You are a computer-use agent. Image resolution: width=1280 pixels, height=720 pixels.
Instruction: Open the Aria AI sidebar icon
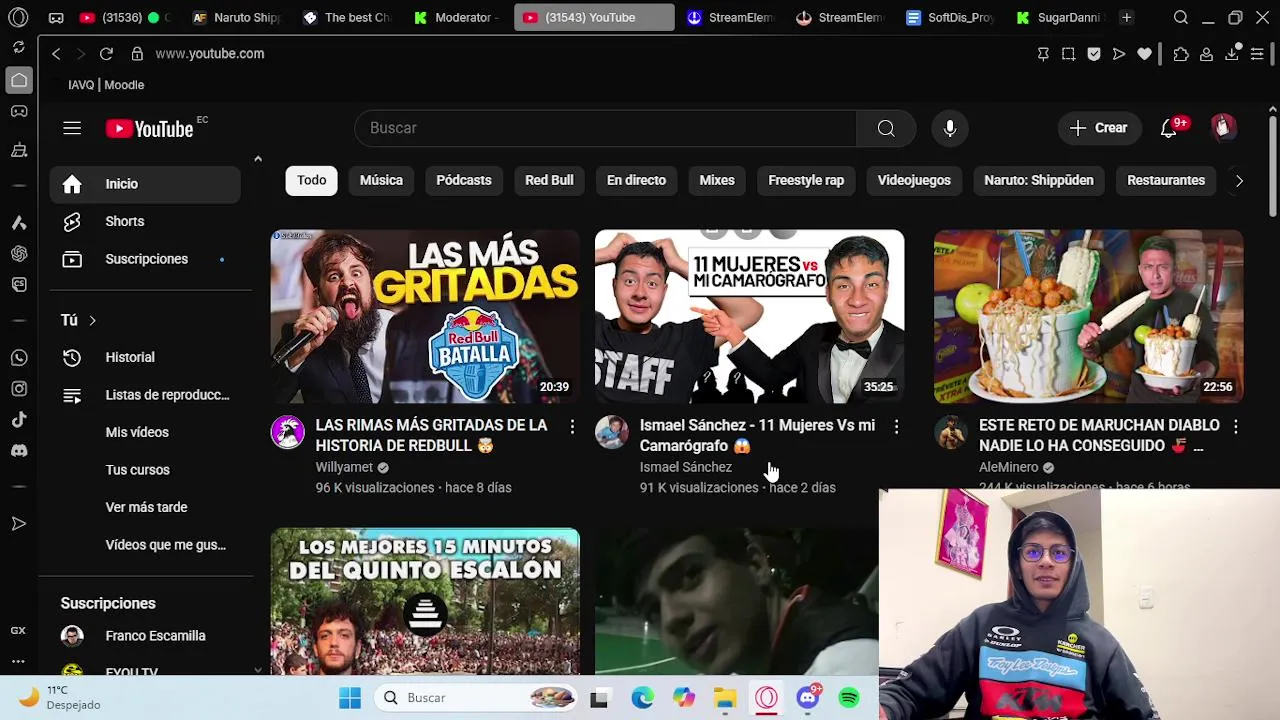tap(19, 222)
